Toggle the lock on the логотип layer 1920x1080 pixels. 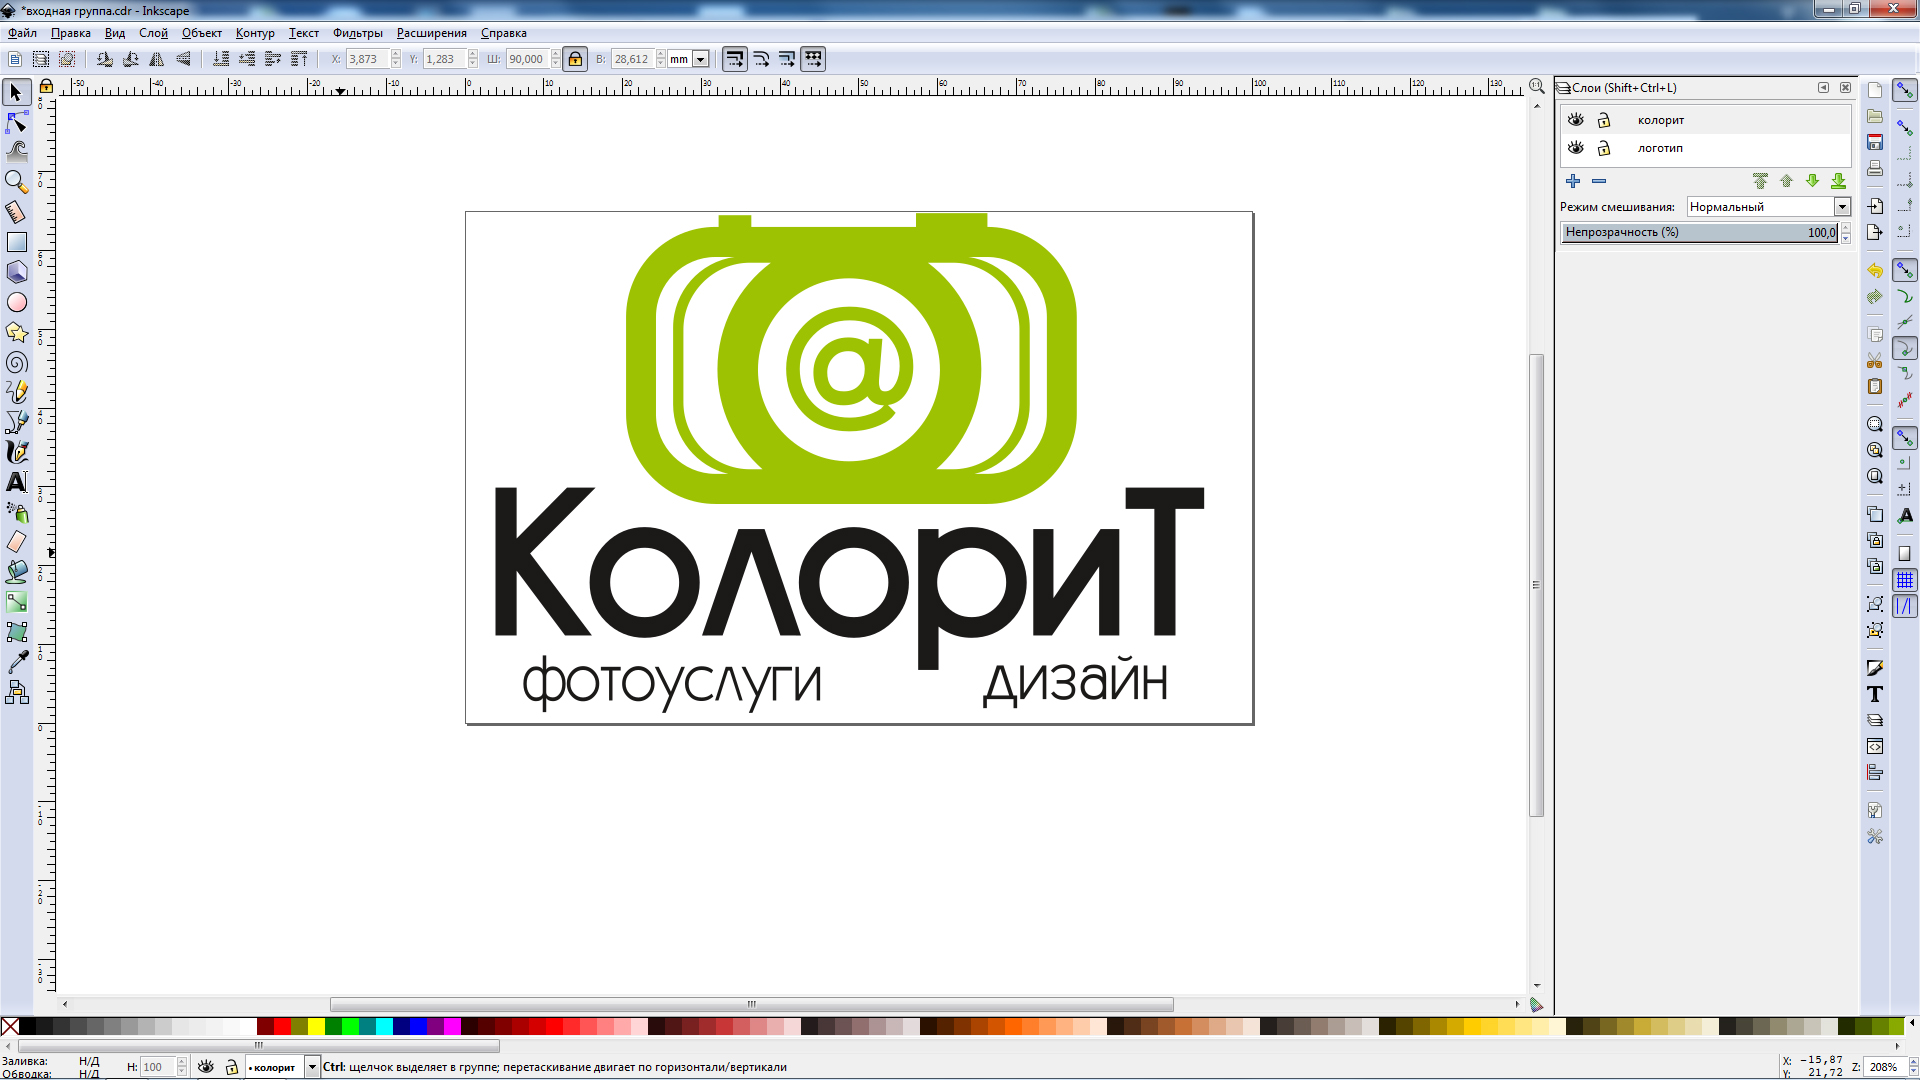1604,148
